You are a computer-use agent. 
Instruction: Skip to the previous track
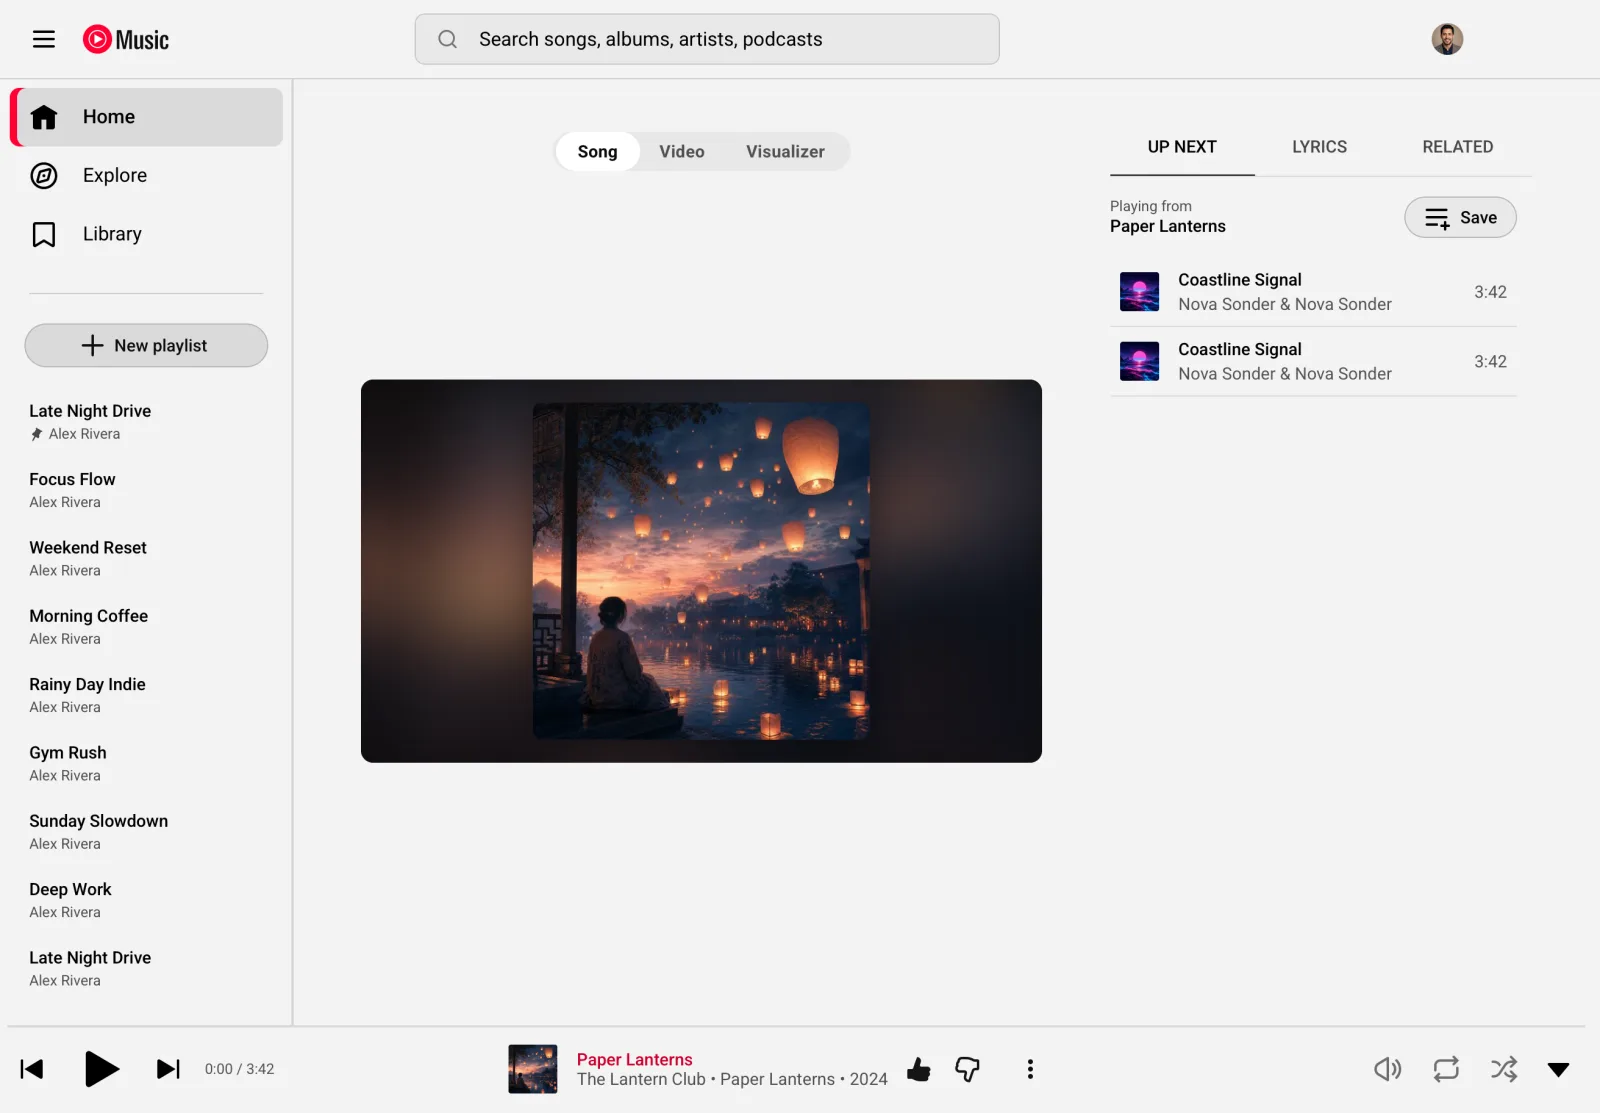(32, 1069)
